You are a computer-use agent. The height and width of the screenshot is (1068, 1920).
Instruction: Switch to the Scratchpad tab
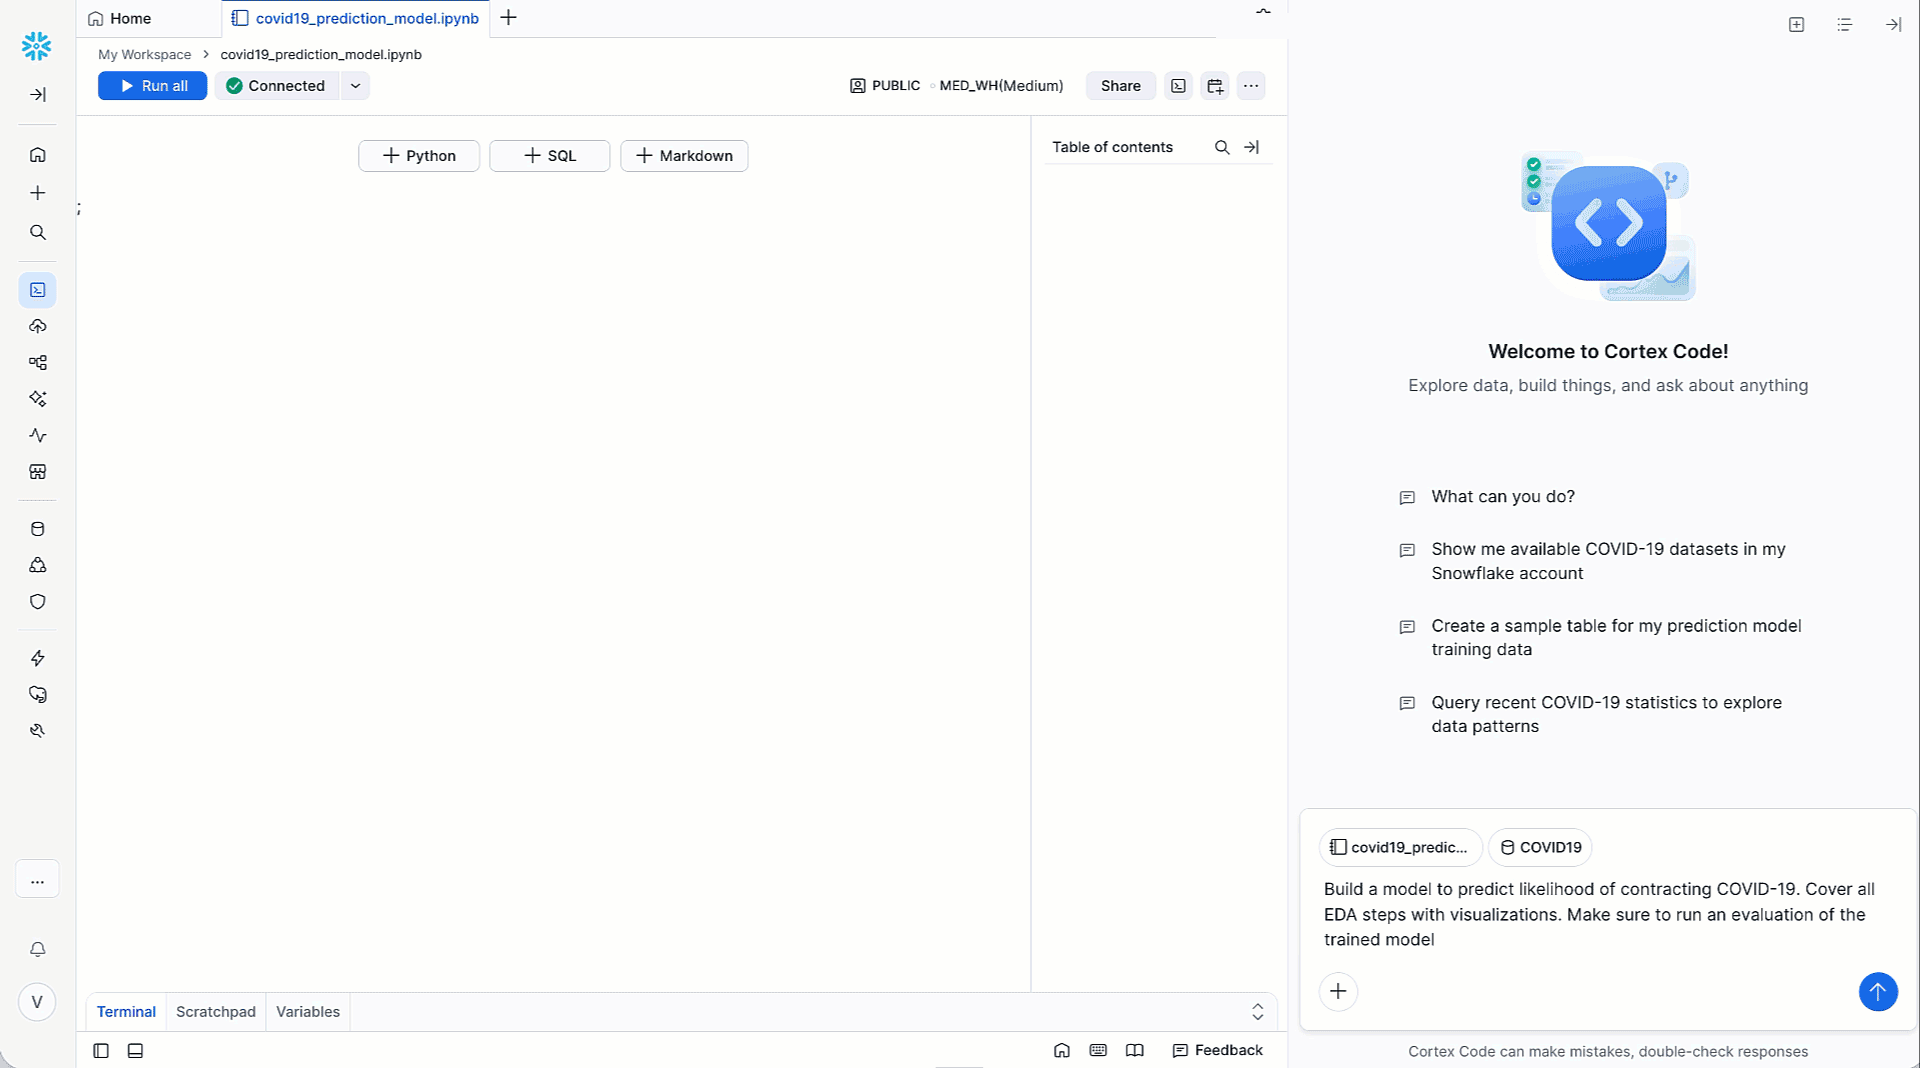pos(215,1011)
